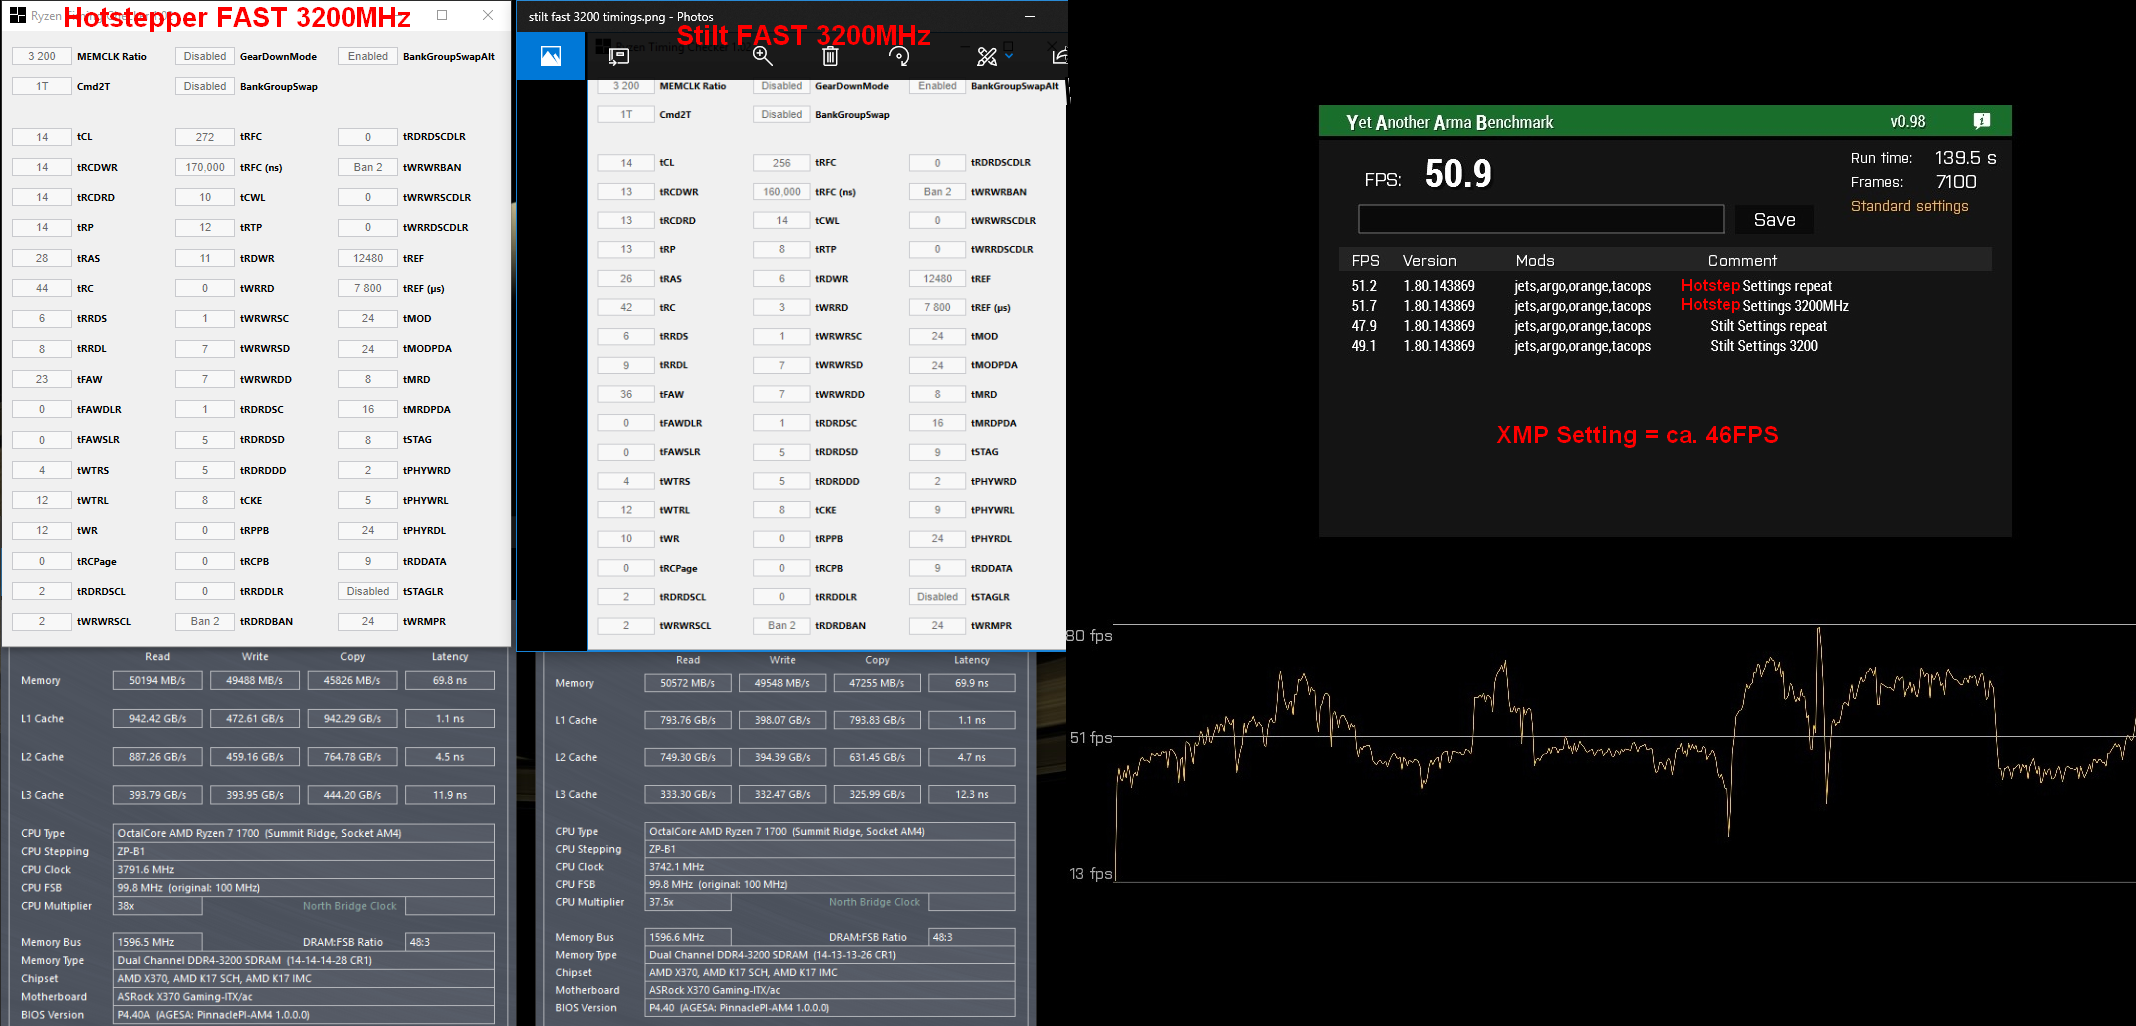Click Stilt tRC value 42 in Photos
This screenshot has width=2136, height=1026.
click(626, 308)
